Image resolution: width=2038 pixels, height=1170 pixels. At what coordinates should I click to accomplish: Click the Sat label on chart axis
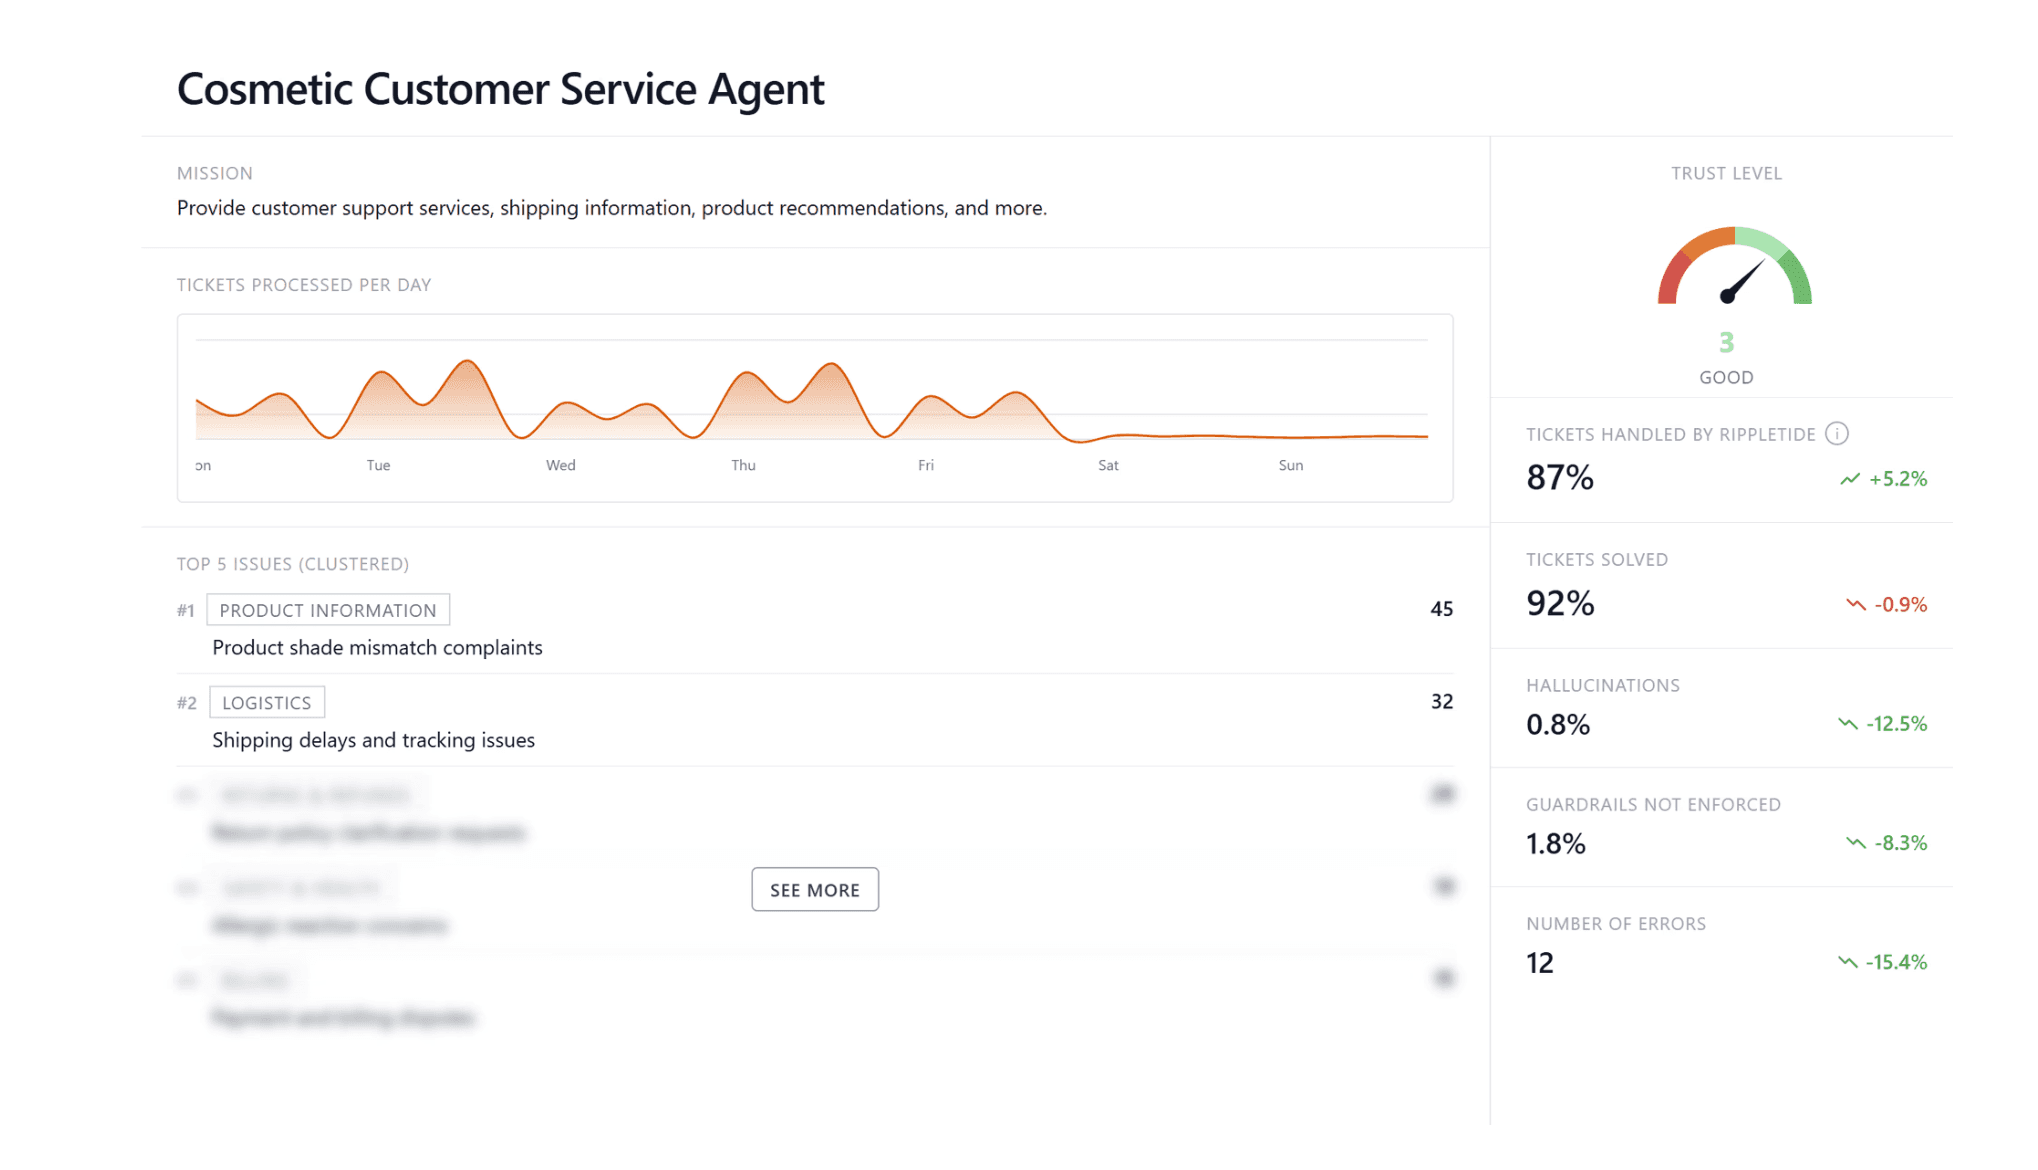(1108, 465)
